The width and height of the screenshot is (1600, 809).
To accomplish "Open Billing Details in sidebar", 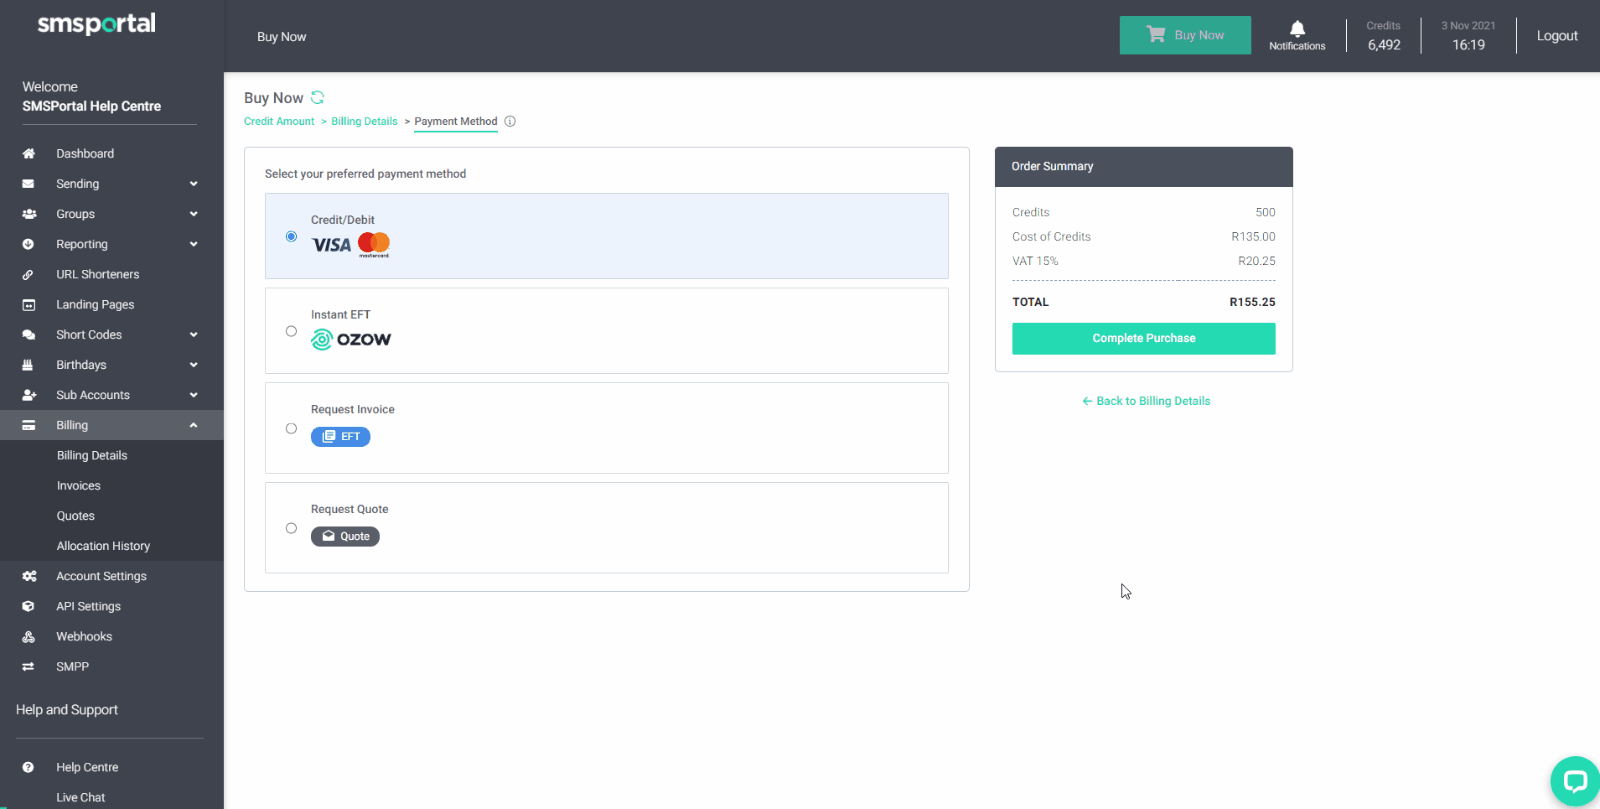I will 92,456.
